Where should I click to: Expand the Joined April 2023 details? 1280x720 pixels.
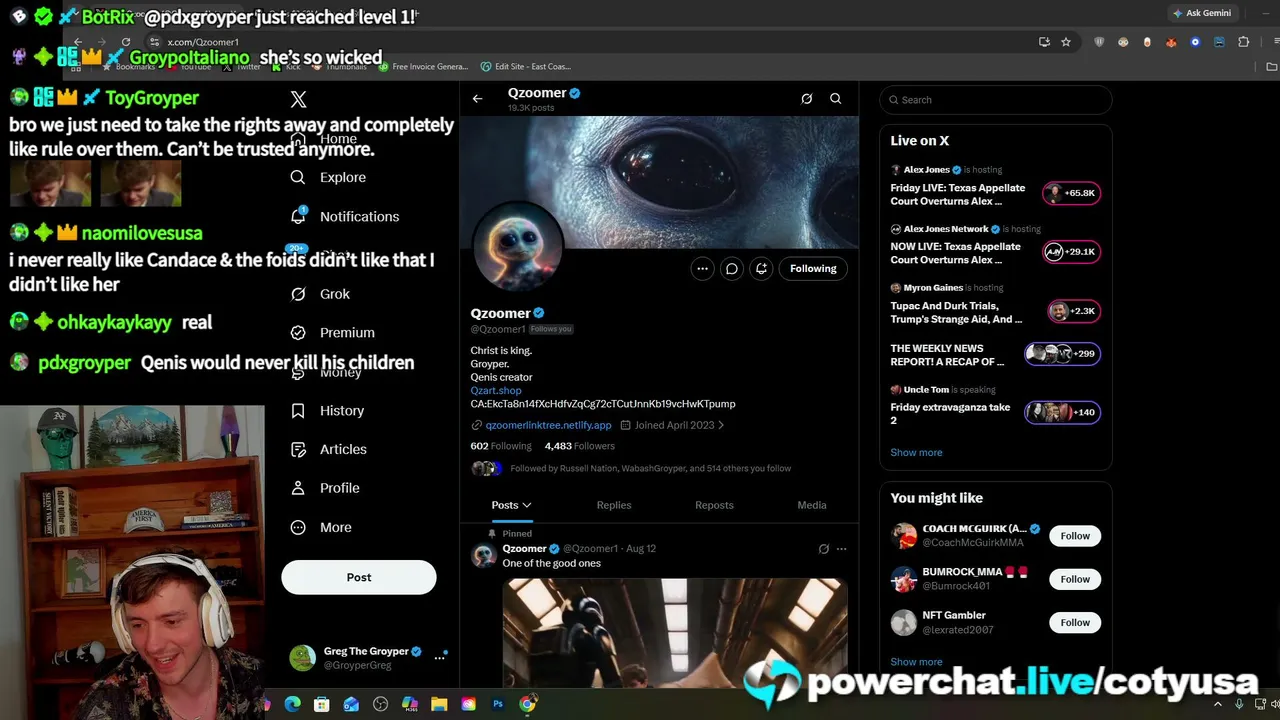(672, 425)
